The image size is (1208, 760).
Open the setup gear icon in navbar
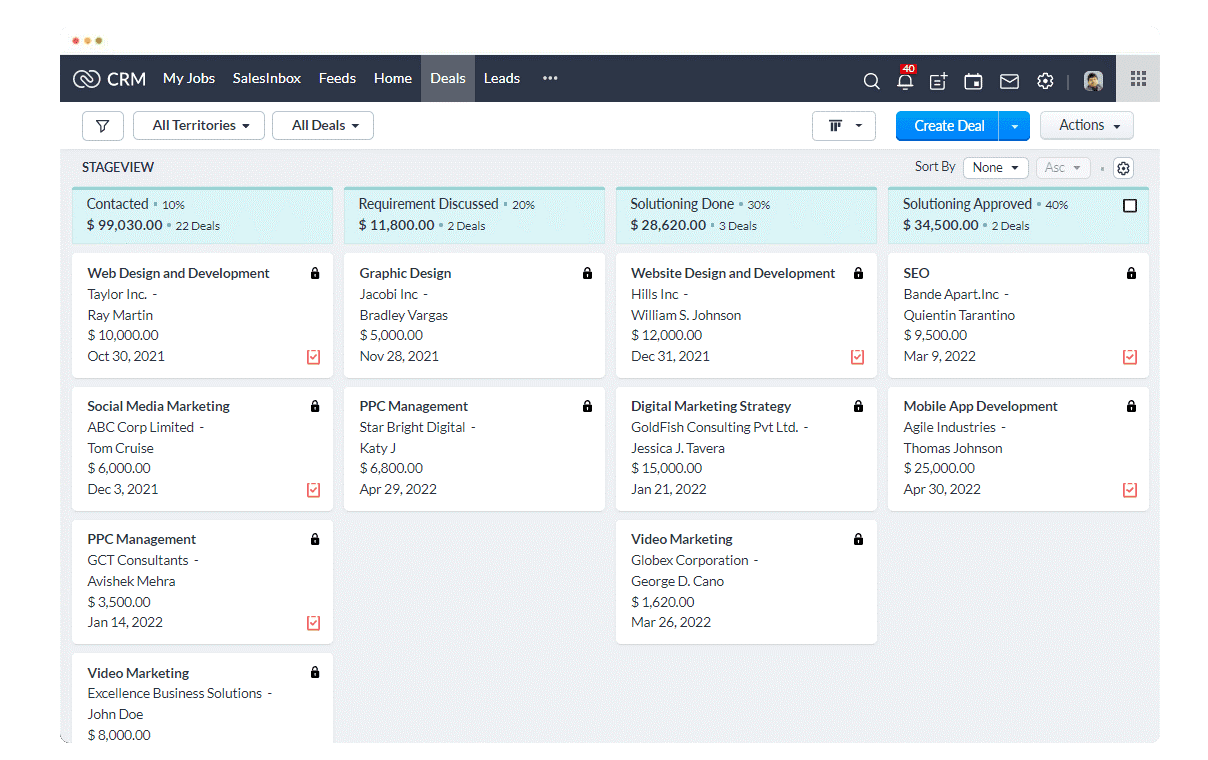[x=1045, y=81]
